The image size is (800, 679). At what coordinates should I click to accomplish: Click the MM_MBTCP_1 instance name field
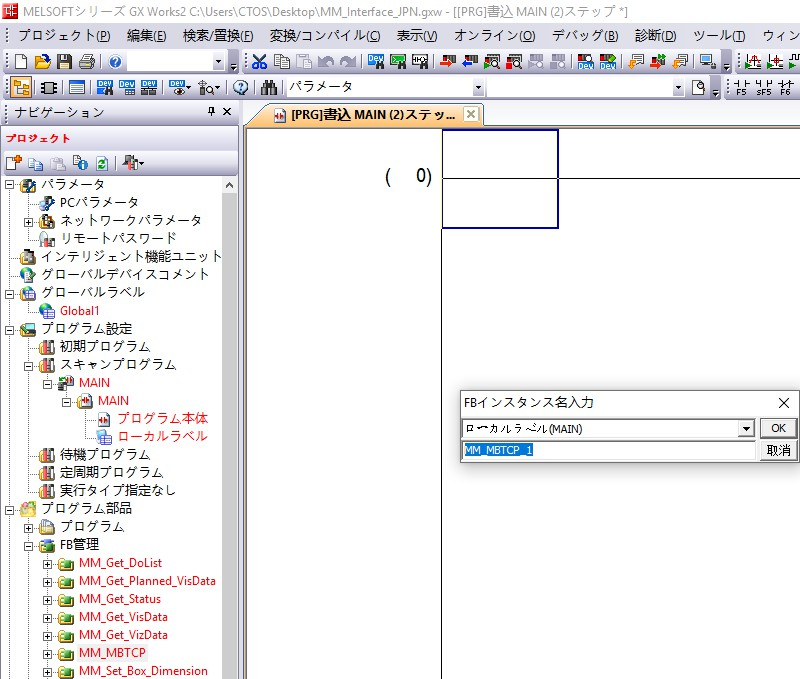click(609, 450)
